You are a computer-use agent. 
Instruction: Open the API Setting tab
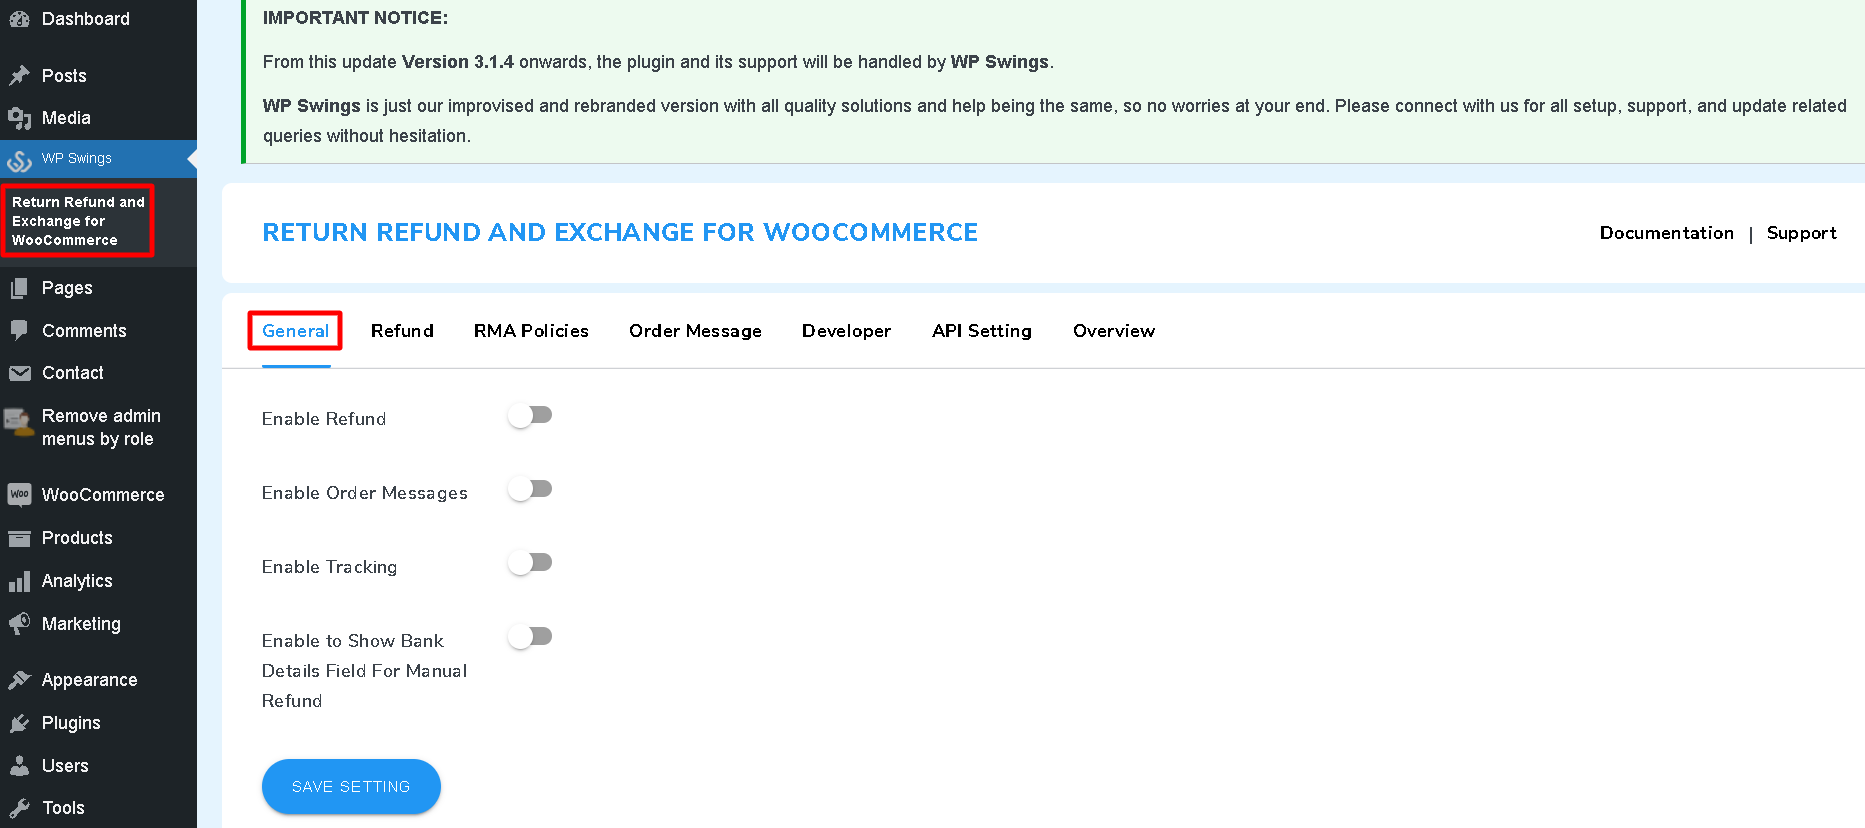pos(982,331)
